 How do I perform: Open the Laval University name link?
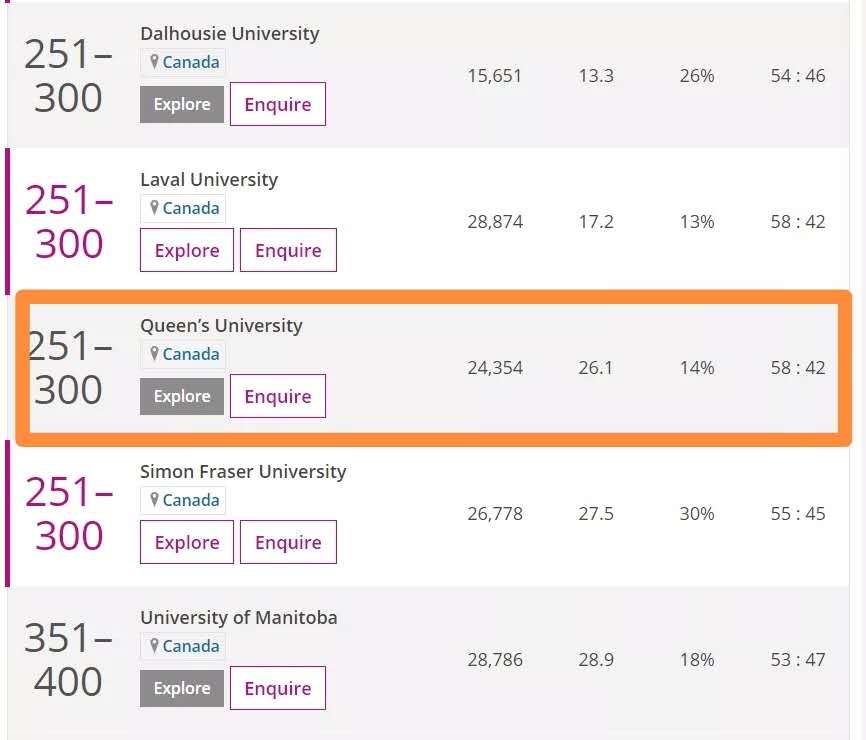click(x=209, y=179)
